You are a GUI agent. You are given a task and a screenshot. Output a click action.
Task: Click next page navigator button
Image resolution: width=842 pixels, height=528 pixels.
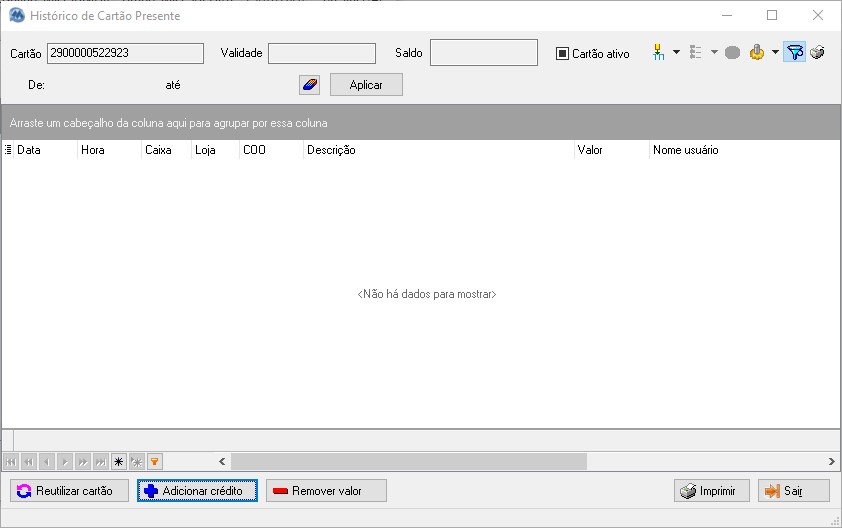[83, 461]
